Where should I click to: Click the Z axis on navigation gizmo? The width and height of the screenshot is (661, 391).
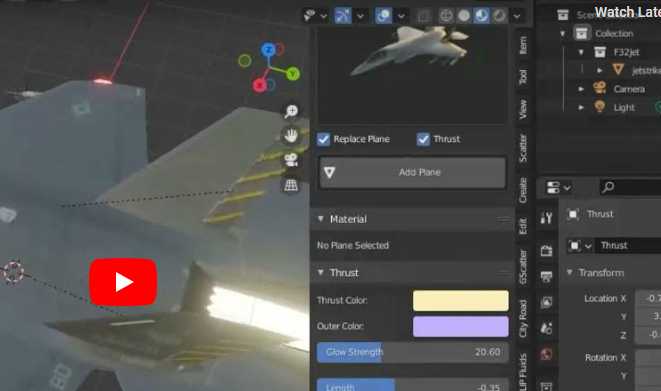pyautogui.click(x=269, y=50)
